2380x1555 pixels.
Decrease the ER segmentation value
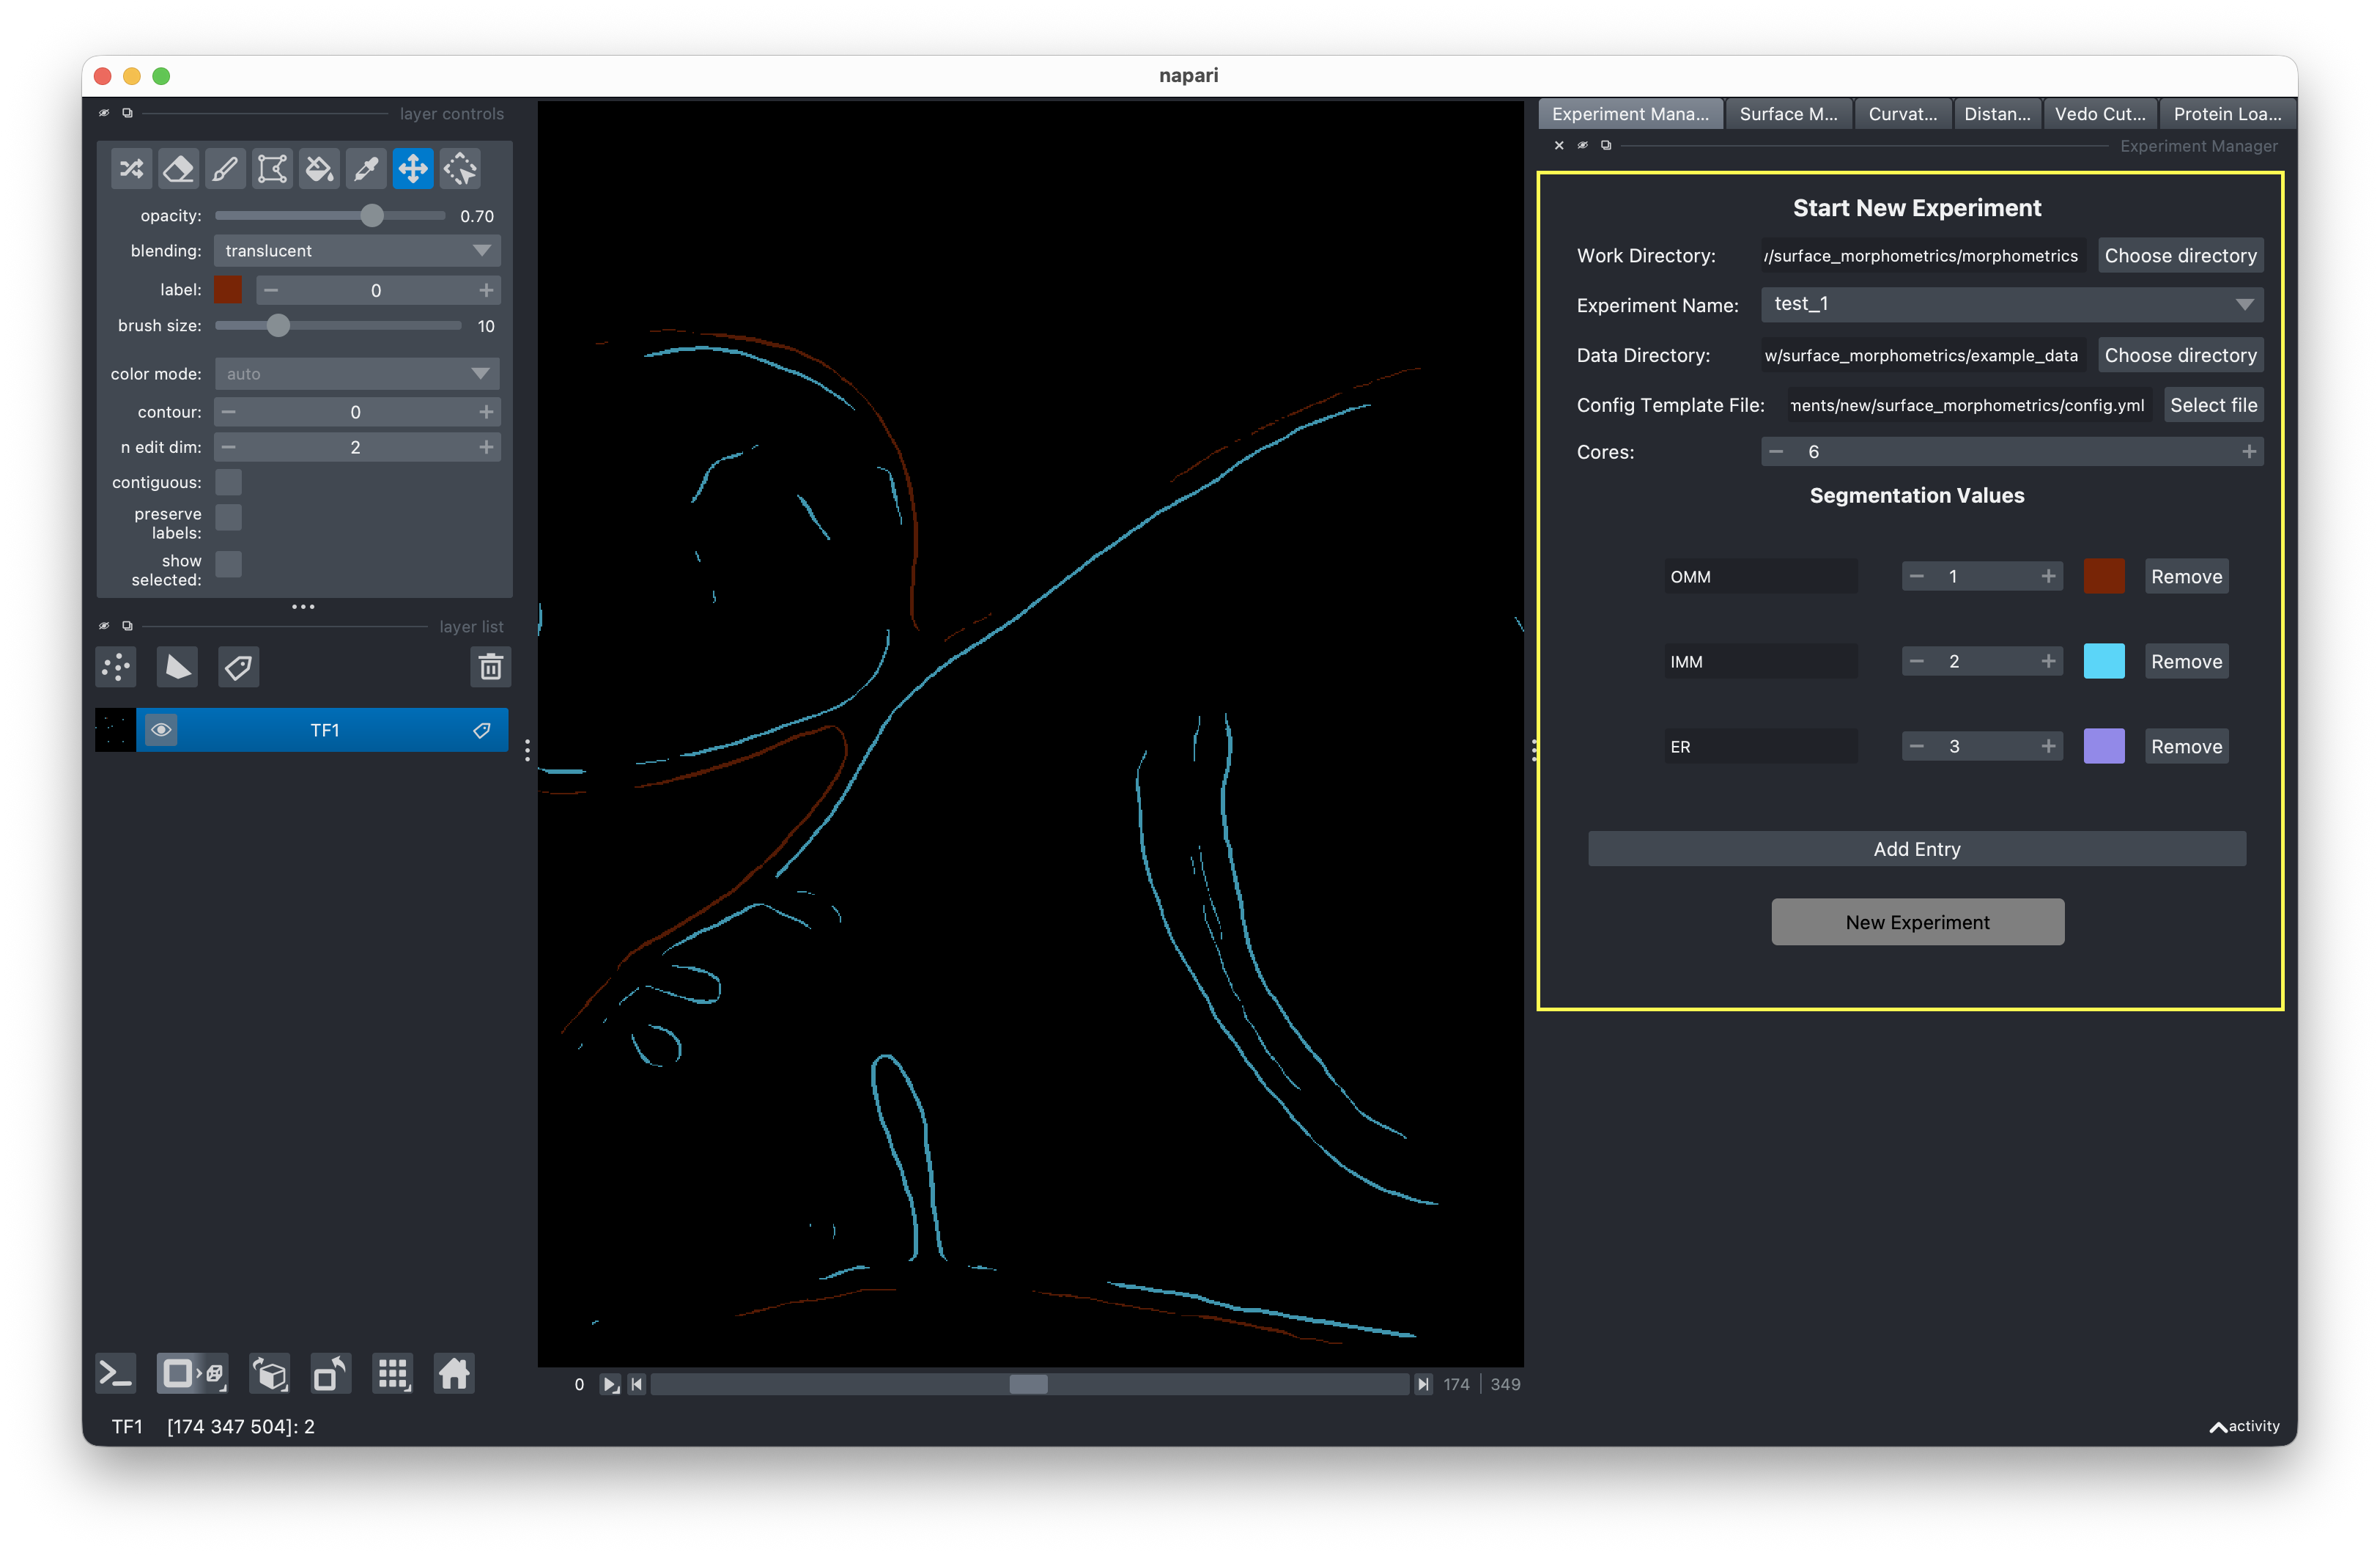point(1916,746)
